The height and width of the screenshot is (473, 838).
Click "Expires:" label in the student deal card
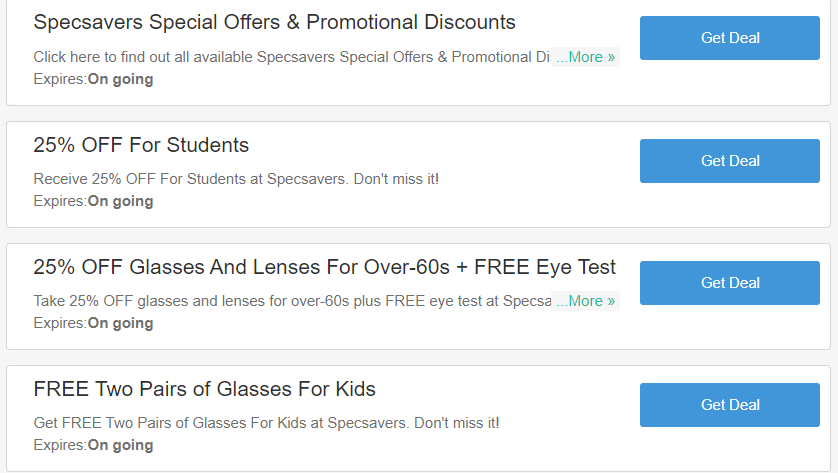tap(60, 201)
